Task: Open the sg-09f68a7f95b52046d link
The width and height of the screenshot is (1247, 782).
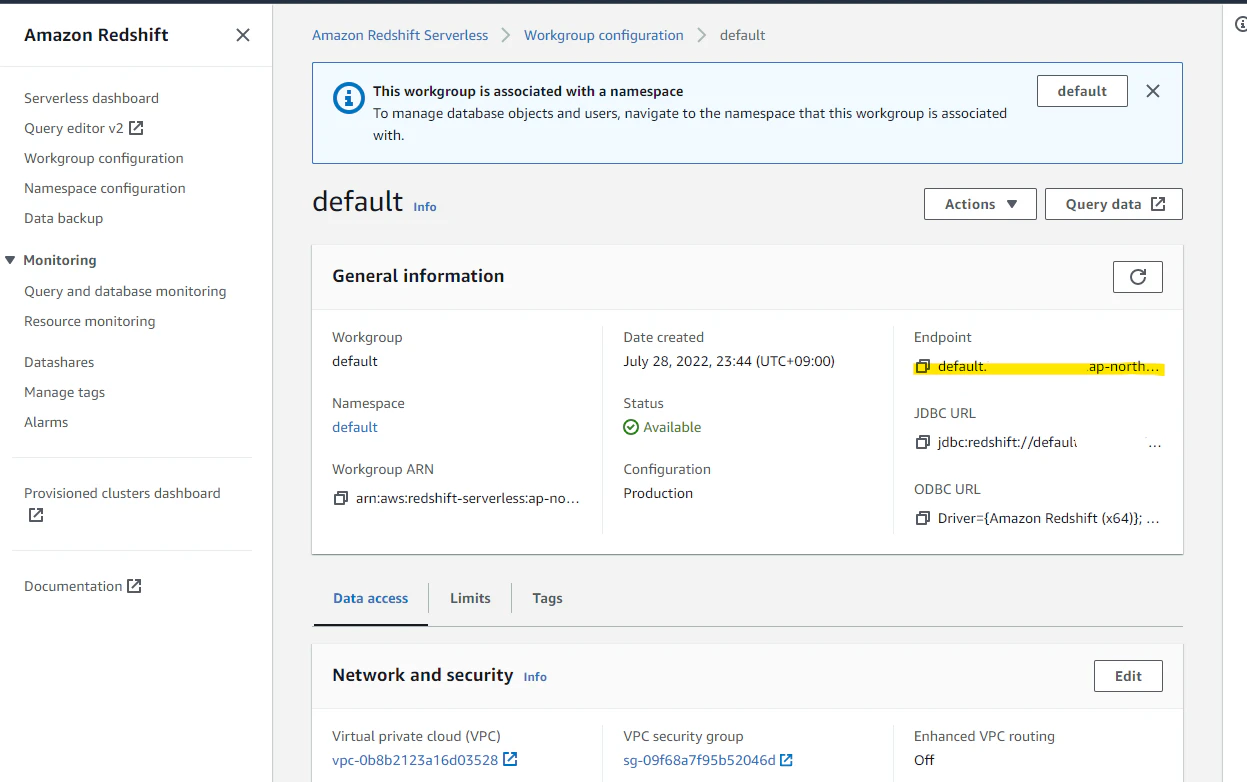Action: click(x=699, y=760)
